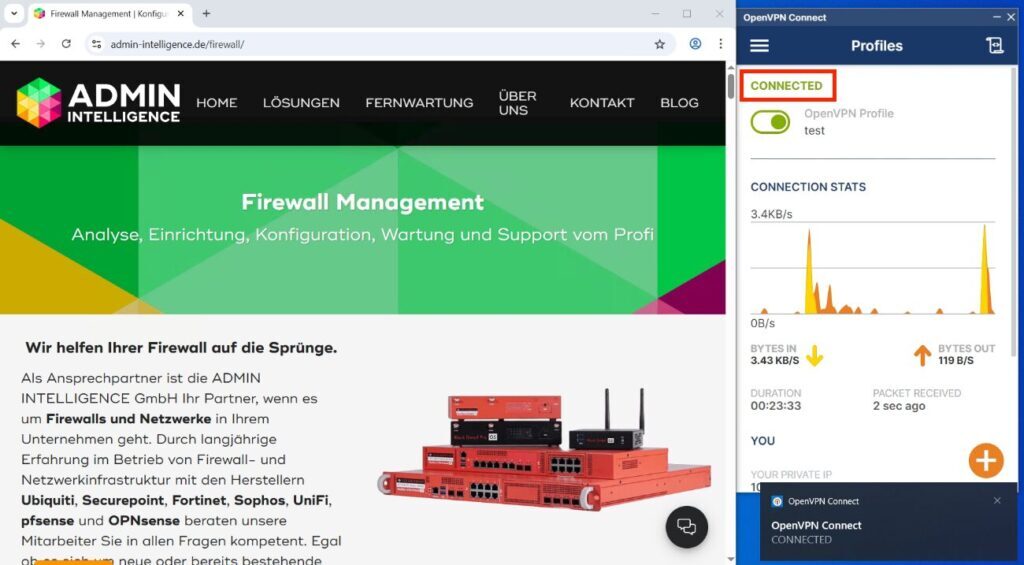
Task: Click the import profile icon
Action: (x=994, y=46)
